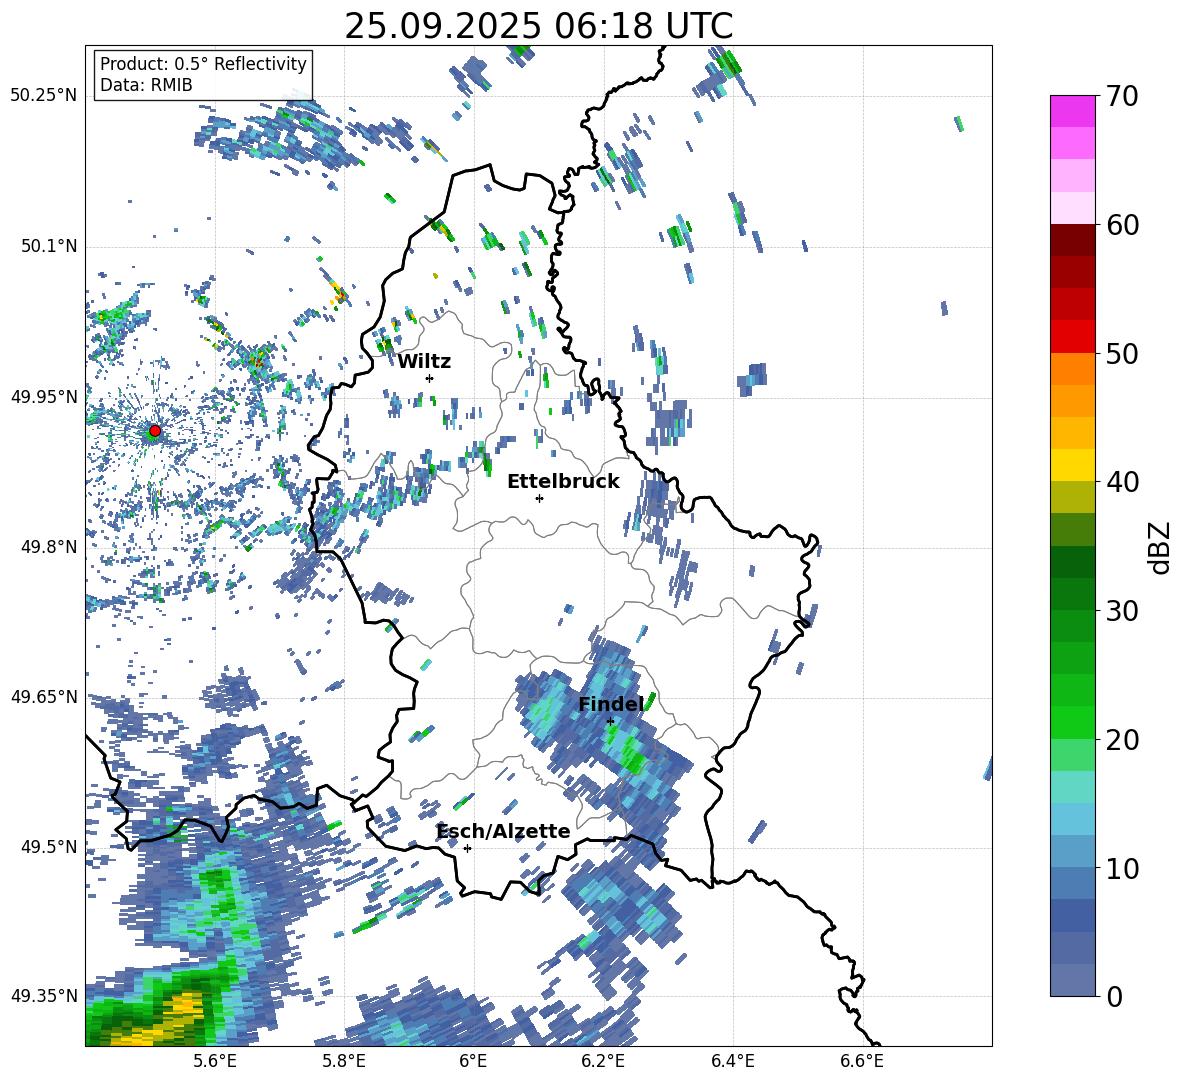Click the 6.2°E longitude tick label

pyautogui.click(x=603, y=1061)
